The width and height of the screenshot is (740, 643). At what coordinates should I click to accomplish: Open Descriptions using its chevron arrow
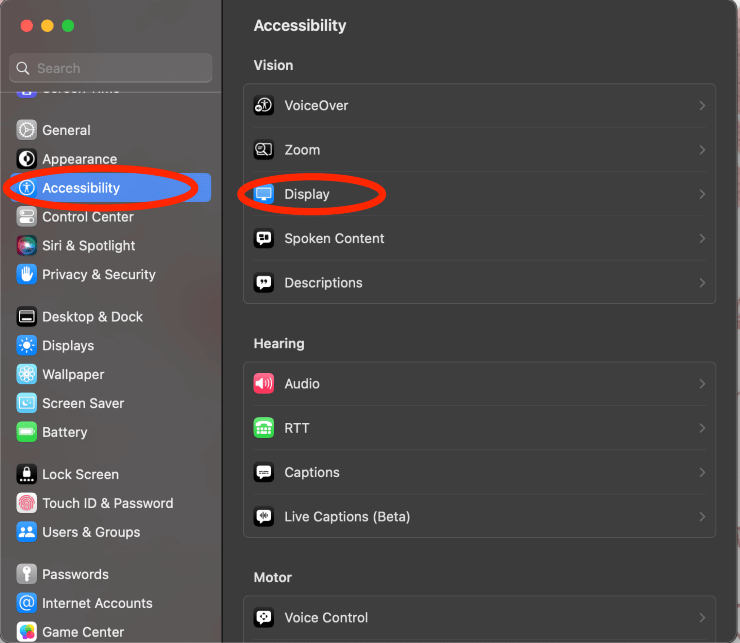(702, 283)
